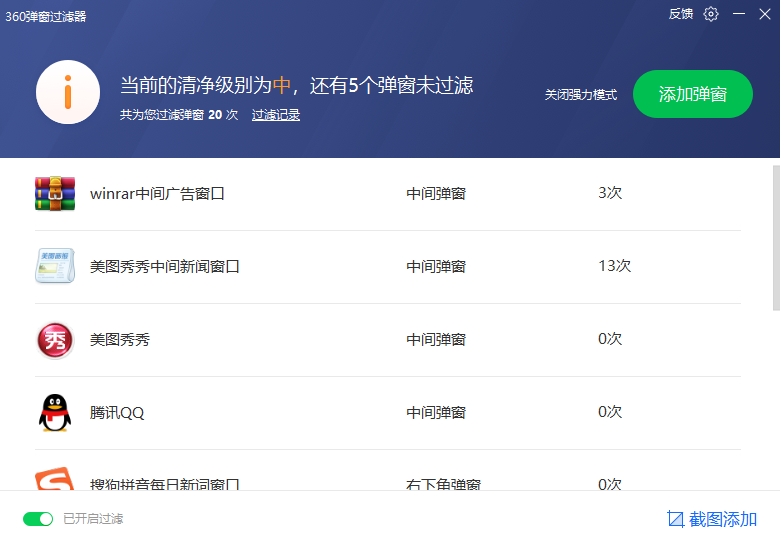
Task: Minimize the 360弹窗过滤器 window
Action: (x=739, y=14)
